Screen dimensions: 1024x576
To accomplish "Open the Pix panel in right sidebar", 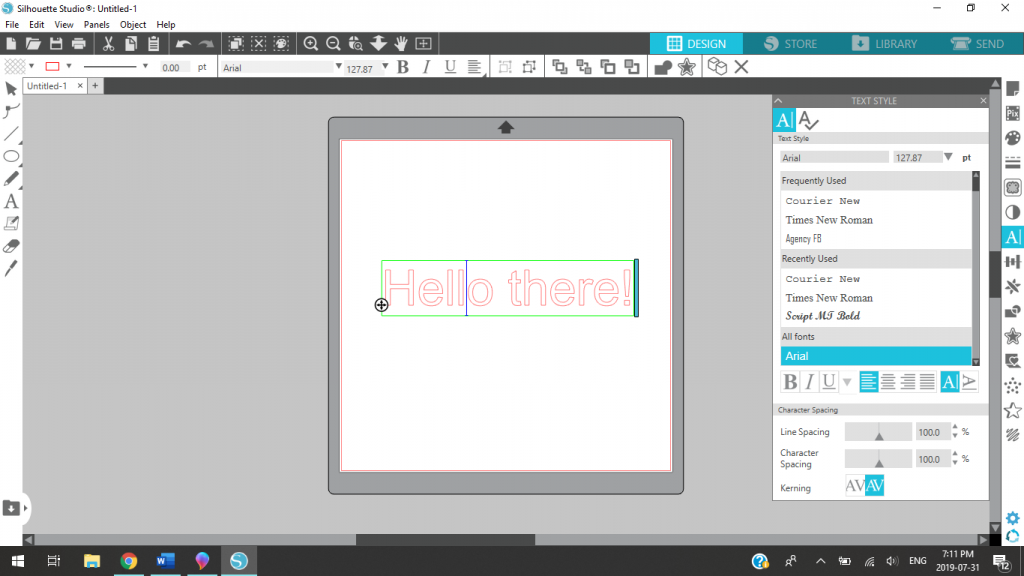I will tap(1013, 114).
